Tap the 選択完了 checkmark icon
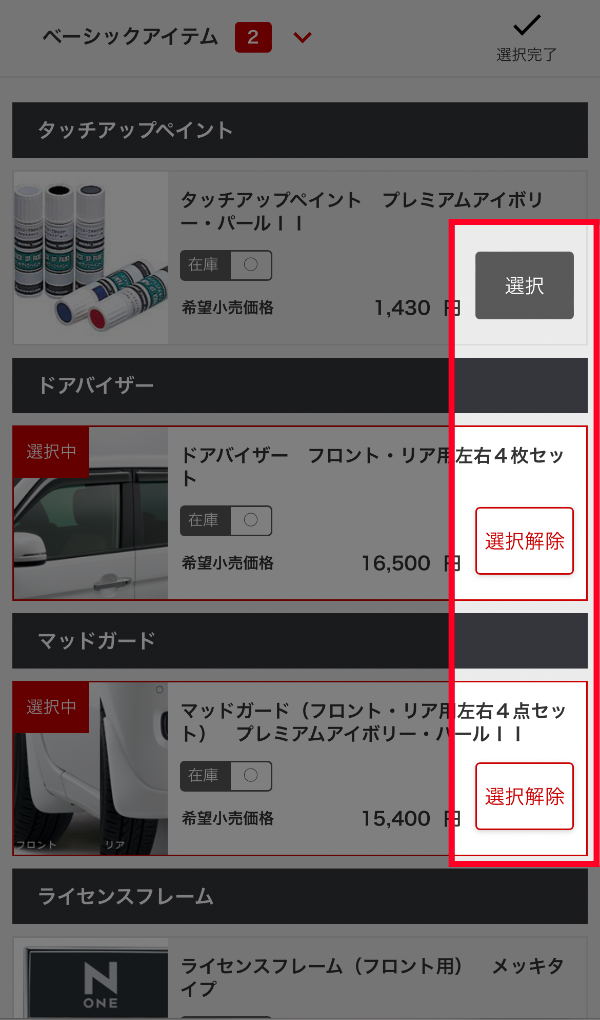The height and width of the screenshot is (1020, 600). coord(526,25)
